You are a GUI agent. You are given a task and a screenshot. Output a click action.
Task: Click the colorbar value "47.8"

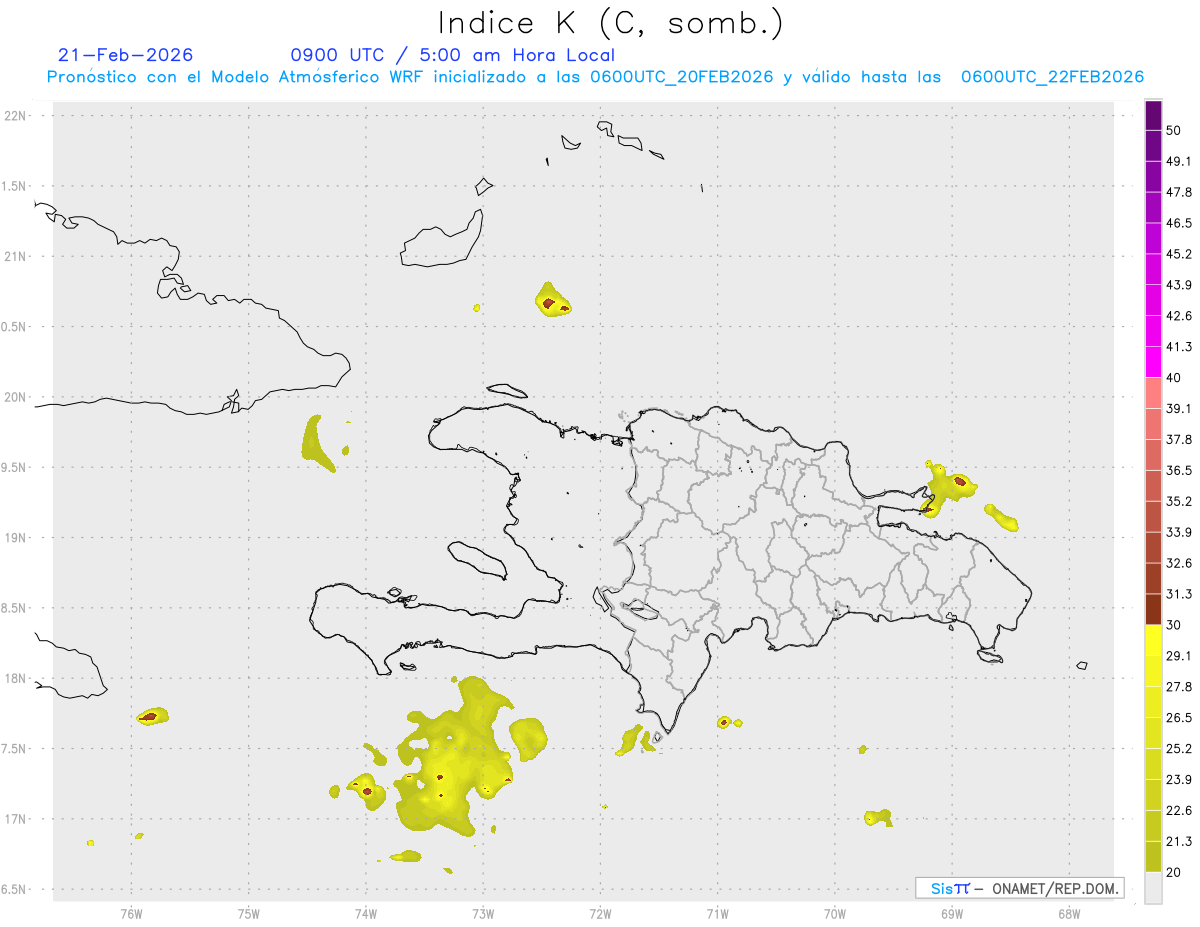click(x=1179, y=192)
